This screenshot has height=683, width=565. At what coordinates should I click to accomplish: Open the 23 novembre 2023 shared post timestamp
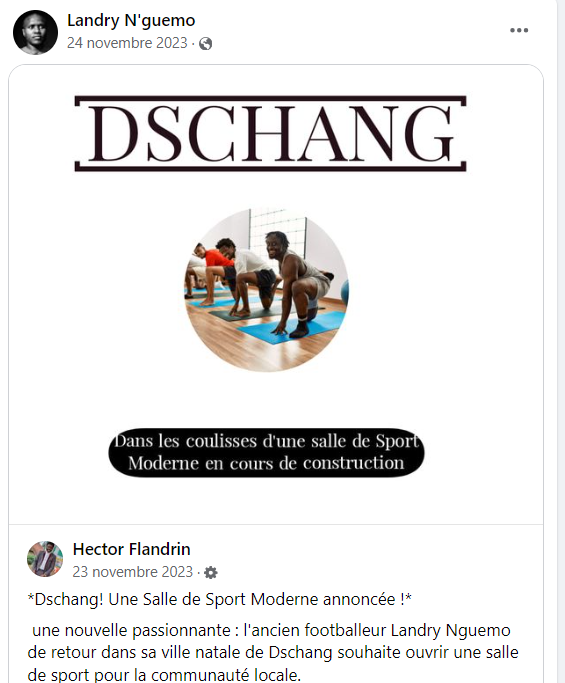[132, 571]
